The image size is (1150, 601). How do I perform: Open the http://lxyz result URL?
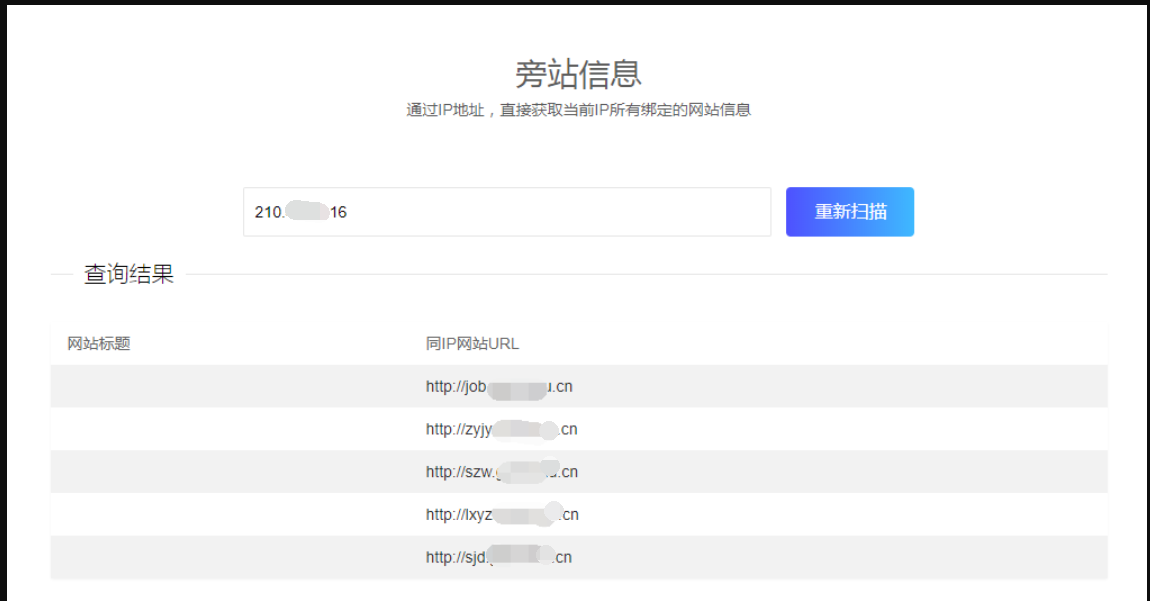502,514
